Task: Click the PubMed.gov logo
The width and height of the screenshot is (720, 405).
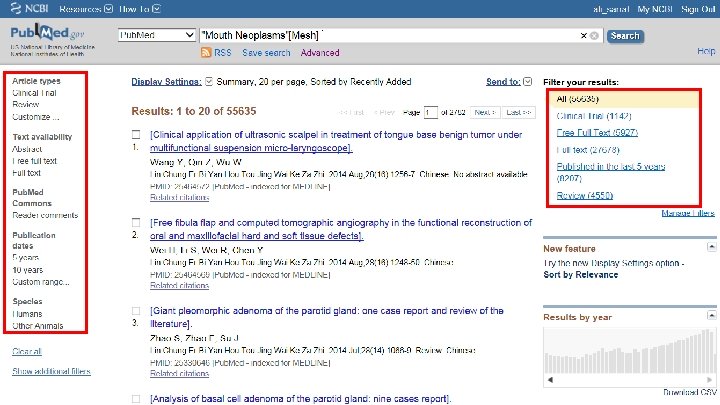Action: (x=47, y=33)
